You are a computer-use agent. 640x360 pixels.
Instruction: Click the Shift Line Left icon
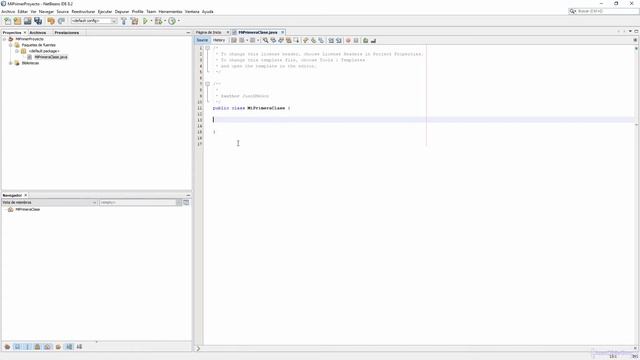pyautogui.click(x=331, y=40)
